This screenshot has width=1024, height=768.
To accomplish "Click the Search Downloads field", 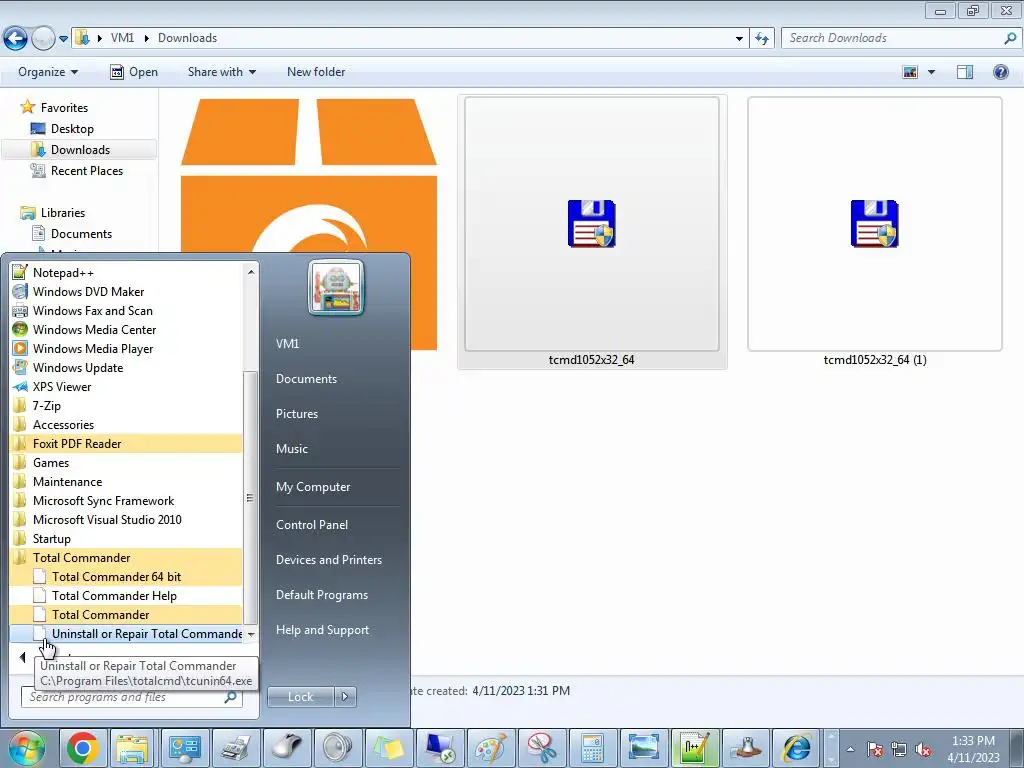I will click(901, 38).
